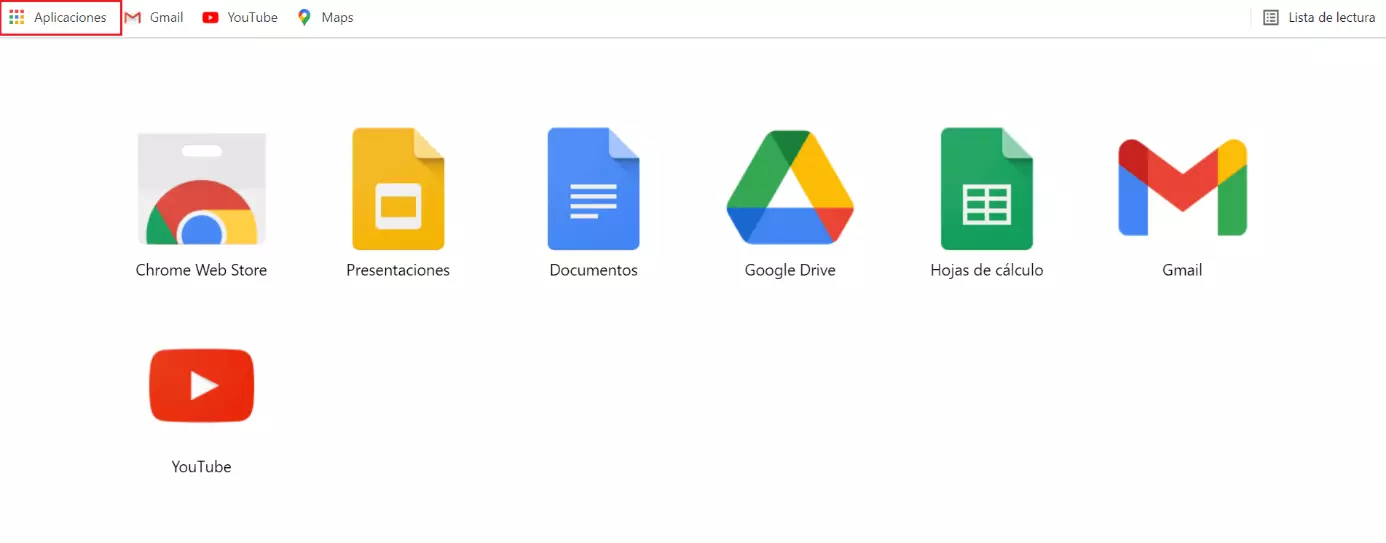Open the Maps bookmark in the bar
This screenshot has width=1386, height=543.
(325, 18)
